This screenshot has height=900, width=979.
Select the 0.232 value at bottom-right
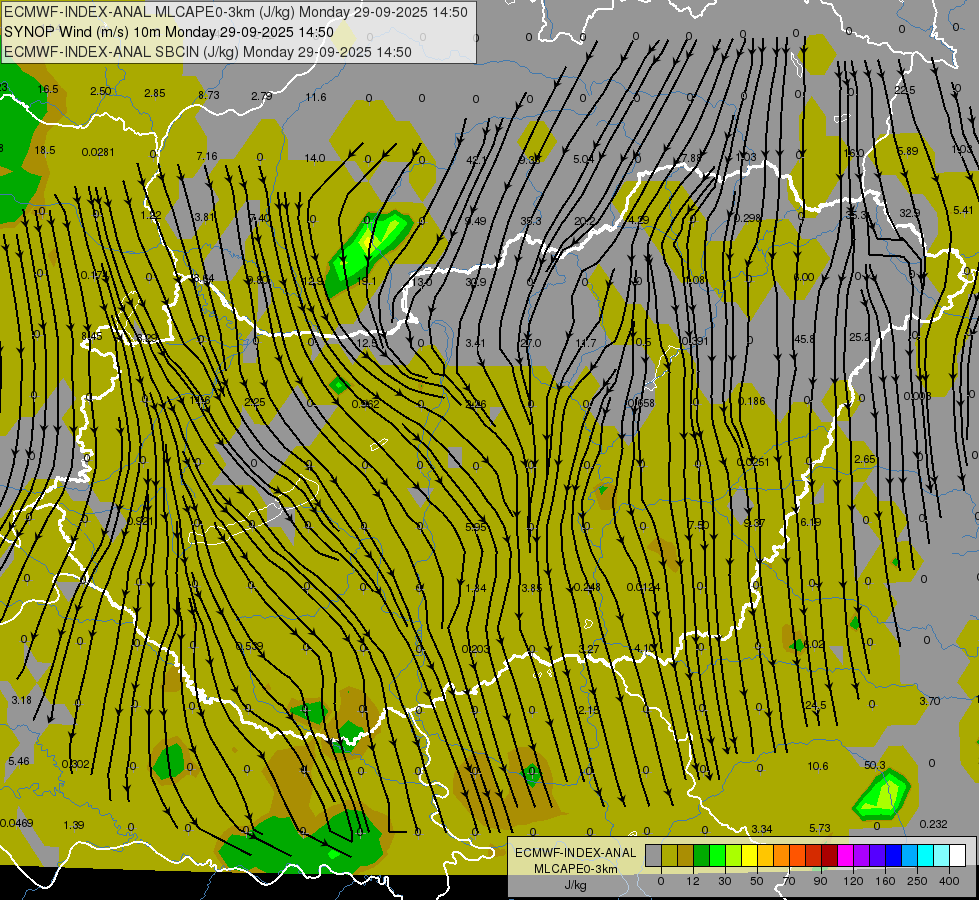[x=932, y=824]
